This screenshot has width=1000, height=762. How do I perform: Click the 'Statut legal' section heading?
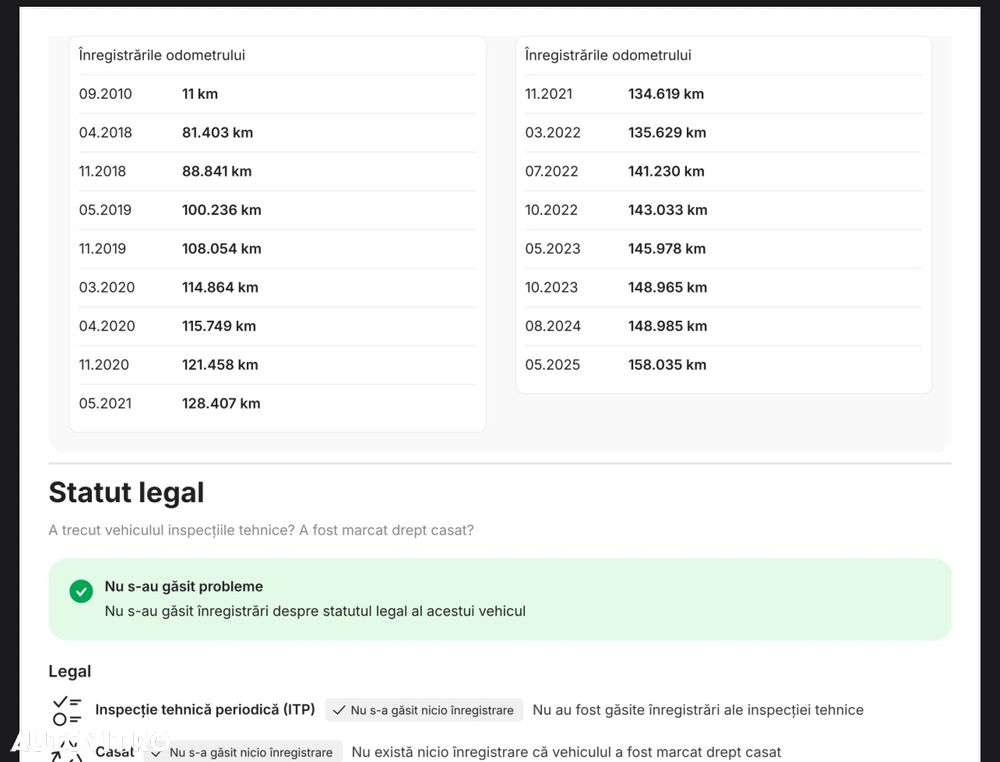pyautogui.click(x=126, y=492)
